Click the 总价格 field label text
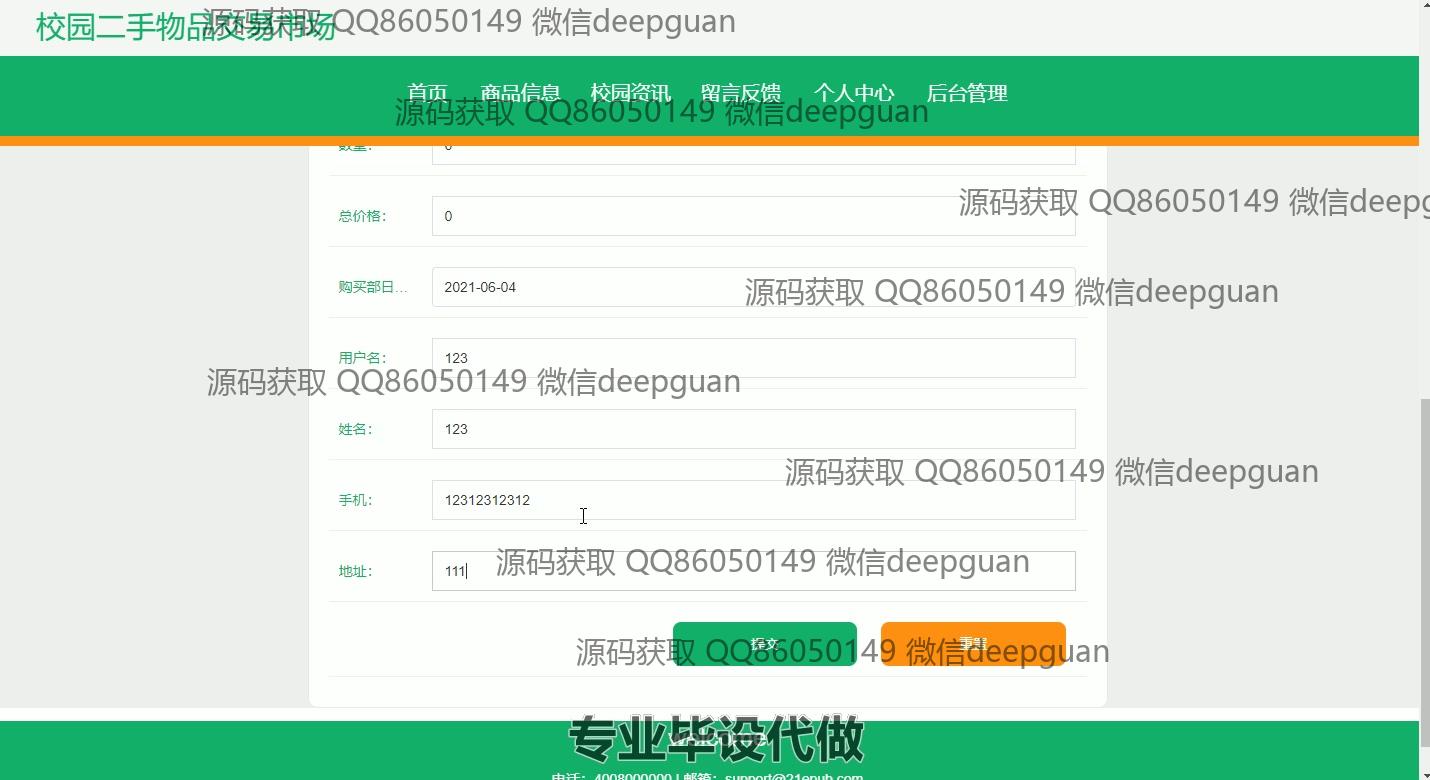Image resolution: width=1430 pixels, height=780 pixels. (361, 216)
